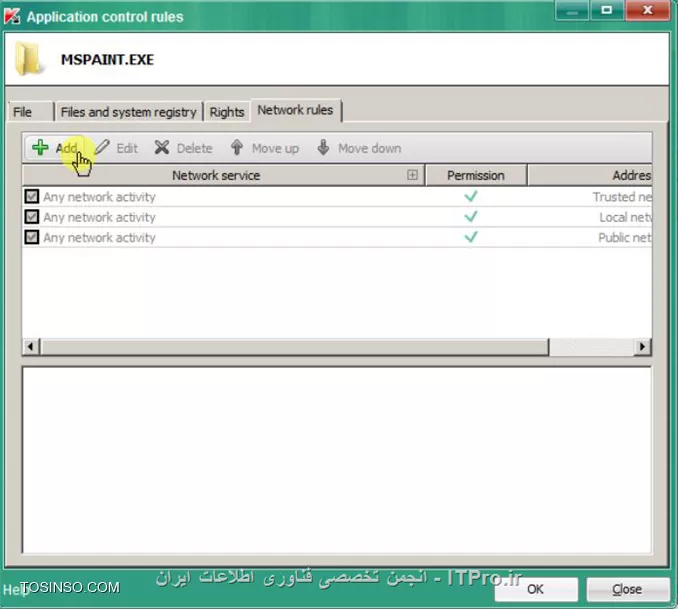Click the Kaspersky logo in title bar
678x609 pixels.
point(12,16)
